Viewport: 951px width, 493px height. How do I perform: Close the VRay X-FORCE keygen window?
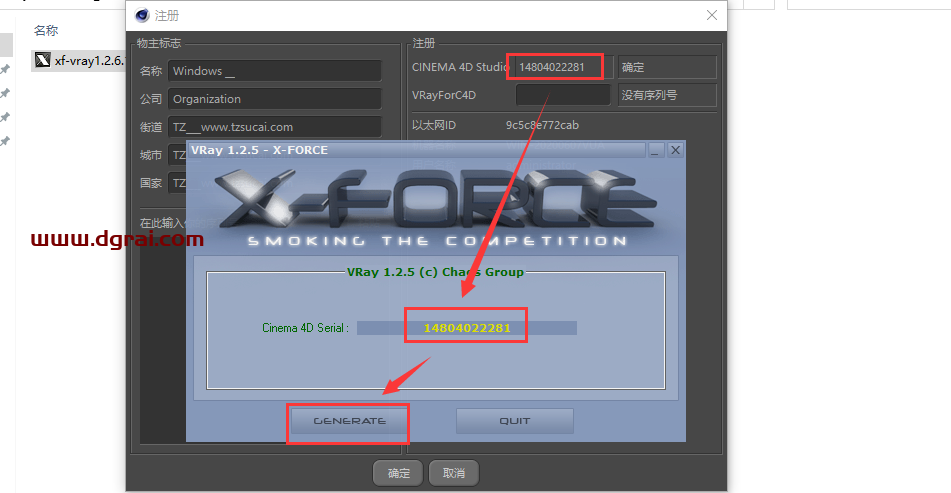pyautogui.click(x=675, y=150)
